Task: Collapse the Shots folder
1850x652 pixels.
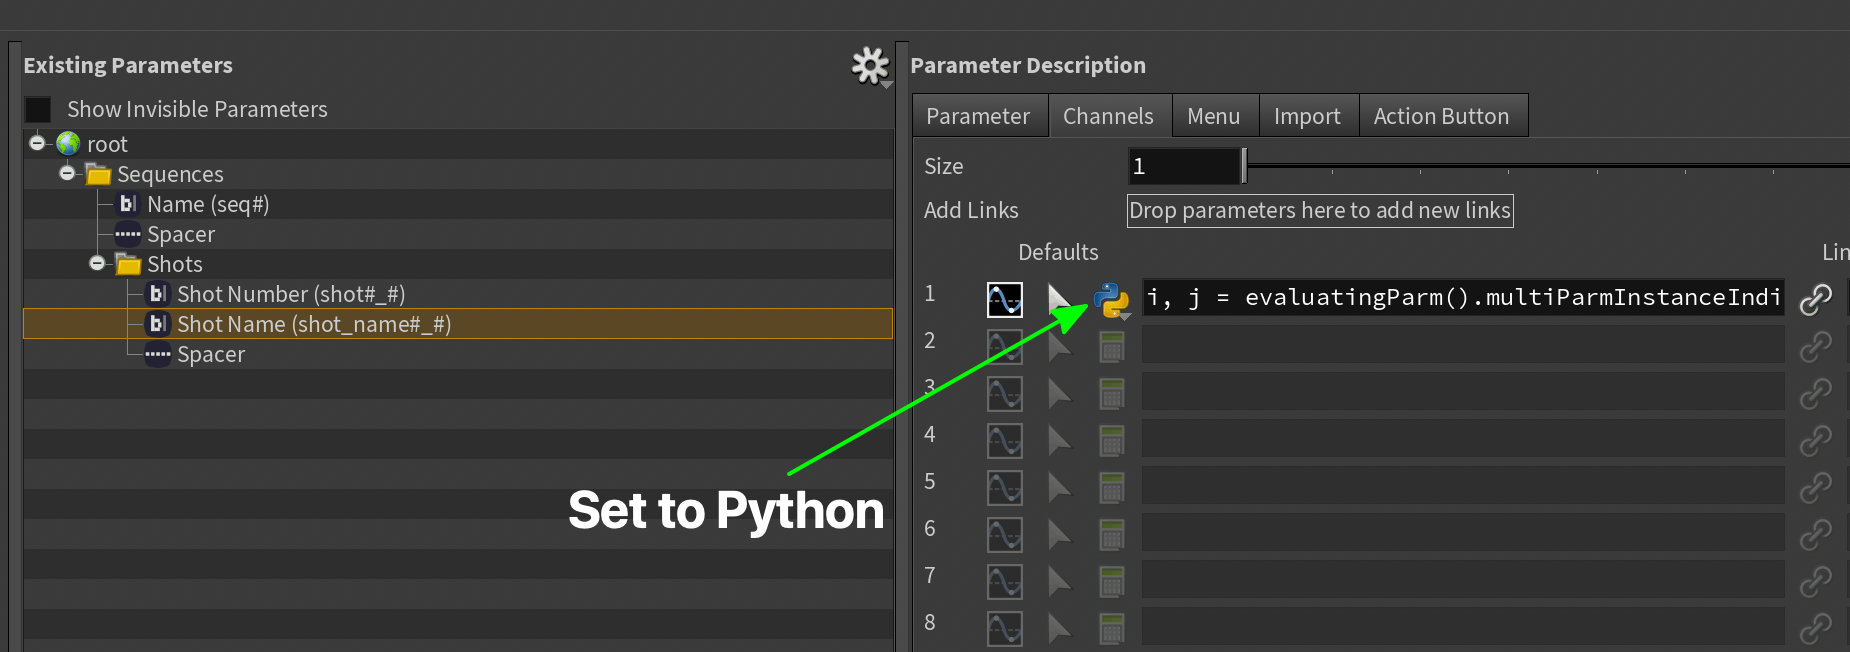Action: (97, 263)
